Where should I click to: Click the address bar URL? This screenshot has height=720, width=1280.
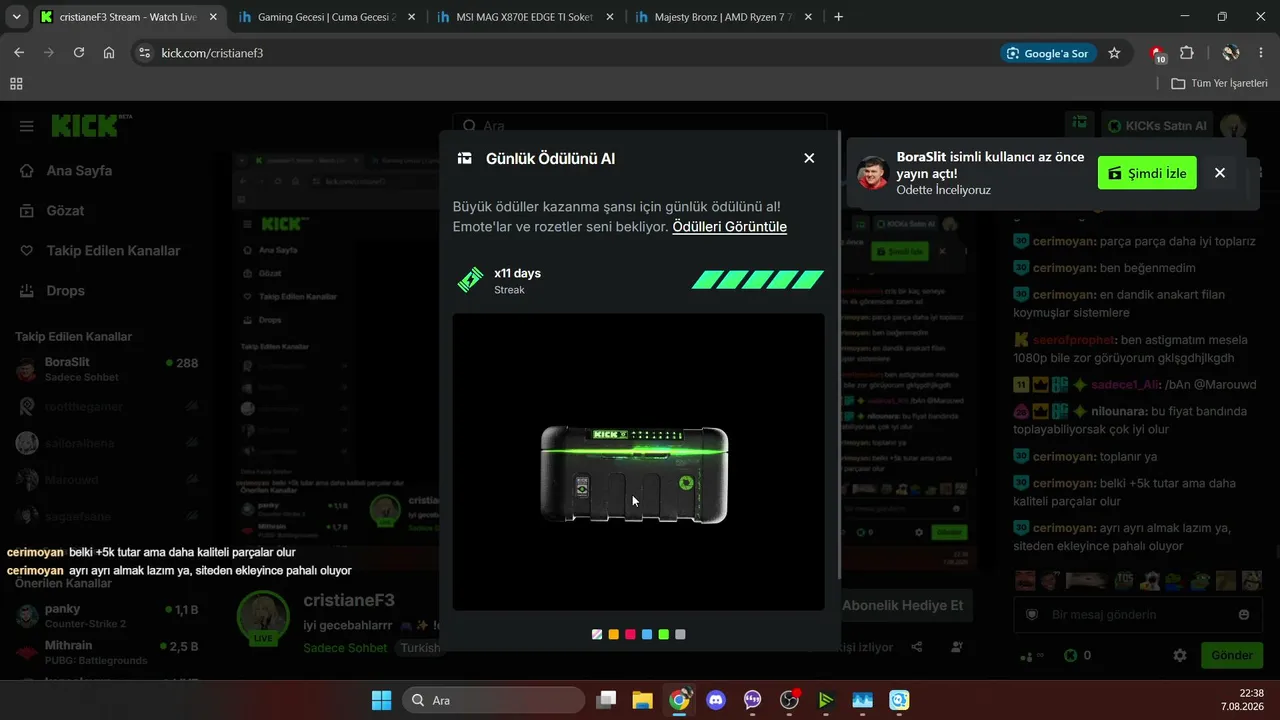(x=212, y=53)
